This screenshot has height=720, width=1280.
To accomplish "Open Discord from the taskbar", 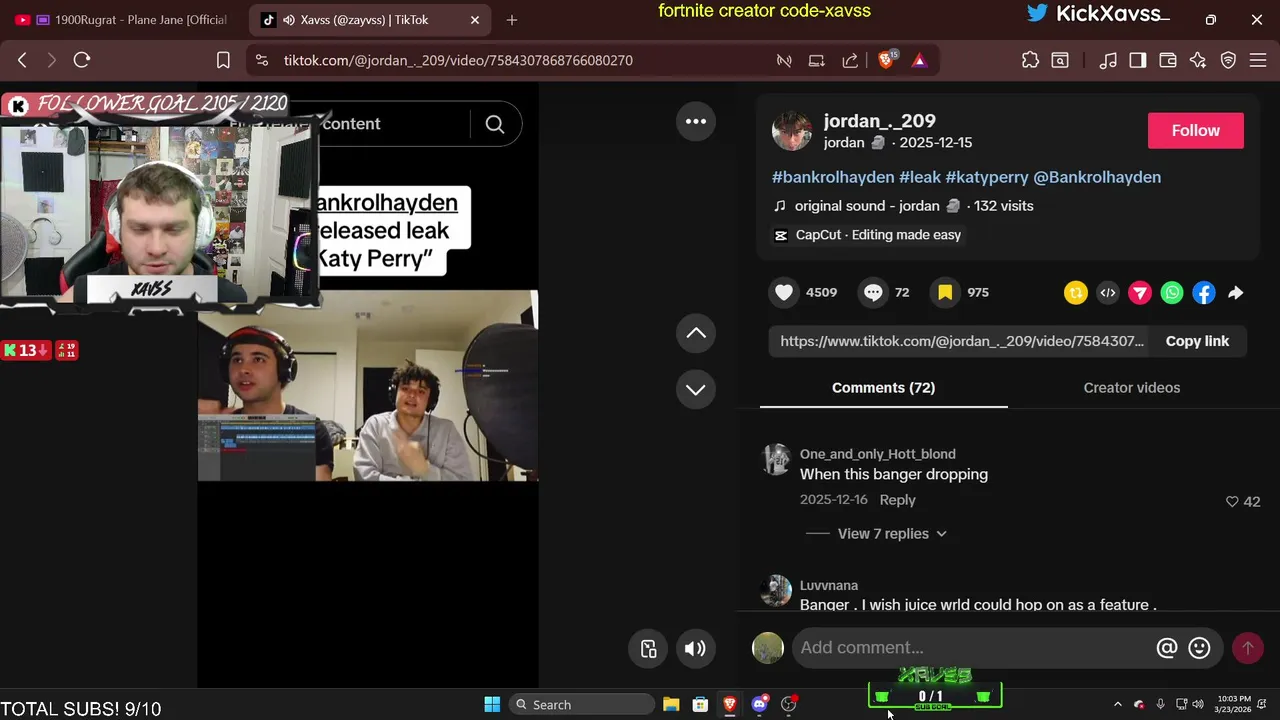I will point(760,705).
